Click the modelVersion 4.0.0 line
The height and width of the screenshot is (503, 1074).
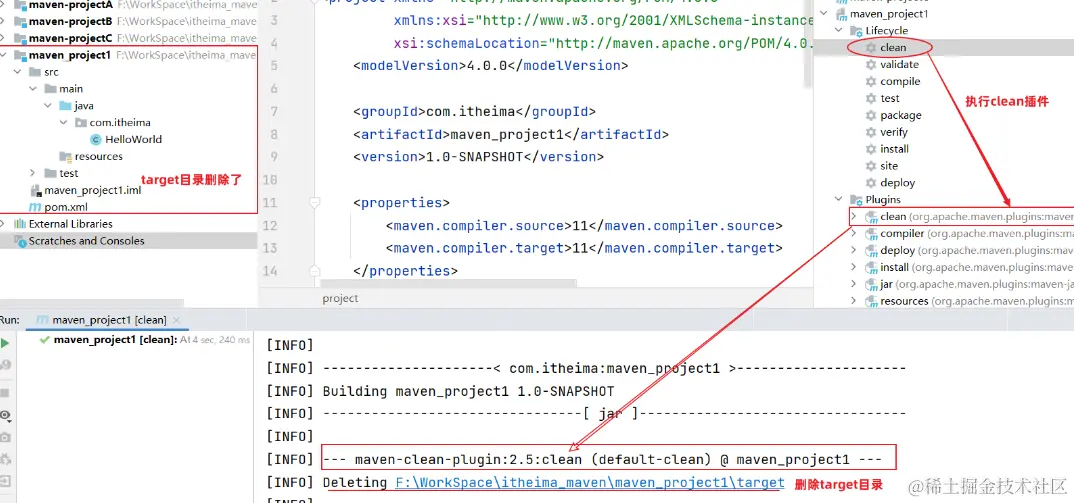coord(490,66)
